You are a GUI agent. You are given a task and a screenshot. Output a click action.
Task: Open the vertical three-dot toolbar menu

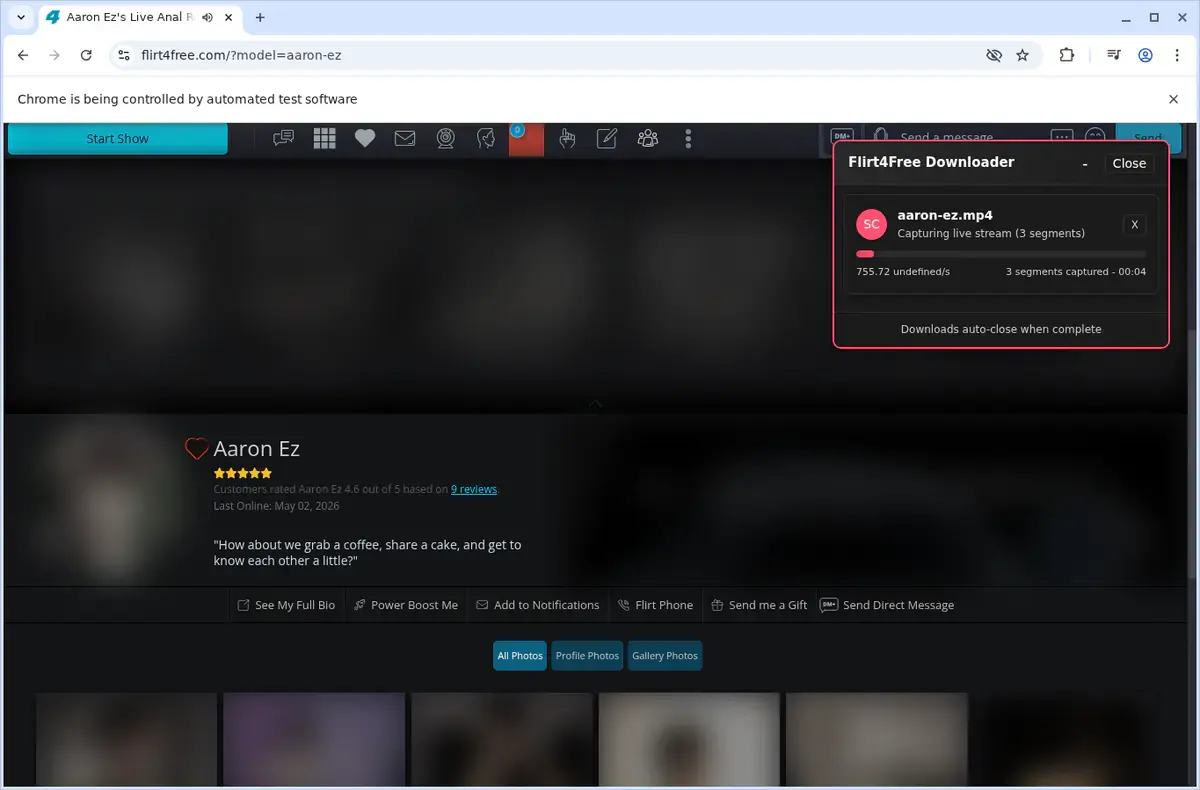point(688,139)
